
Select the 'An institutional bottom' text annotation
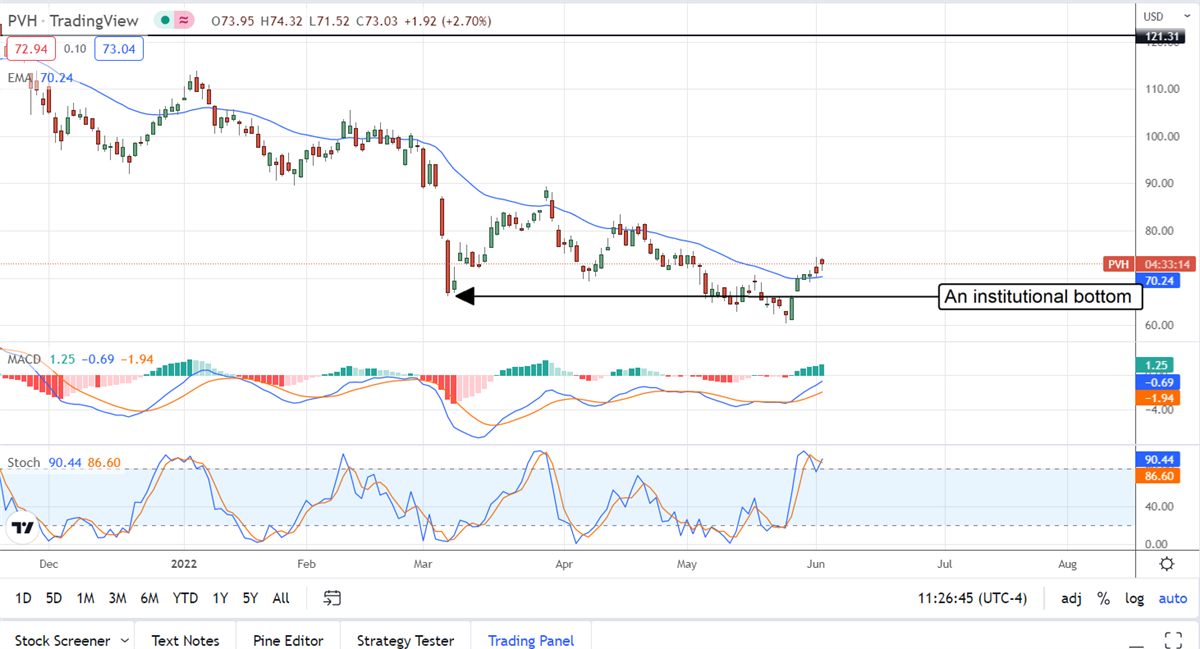click(1039, 297)
